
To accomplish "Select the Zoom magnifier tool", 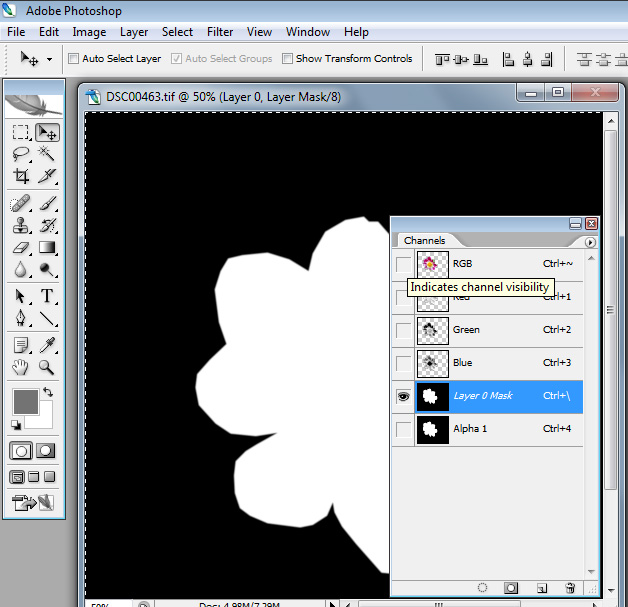I will click(47, 367).
